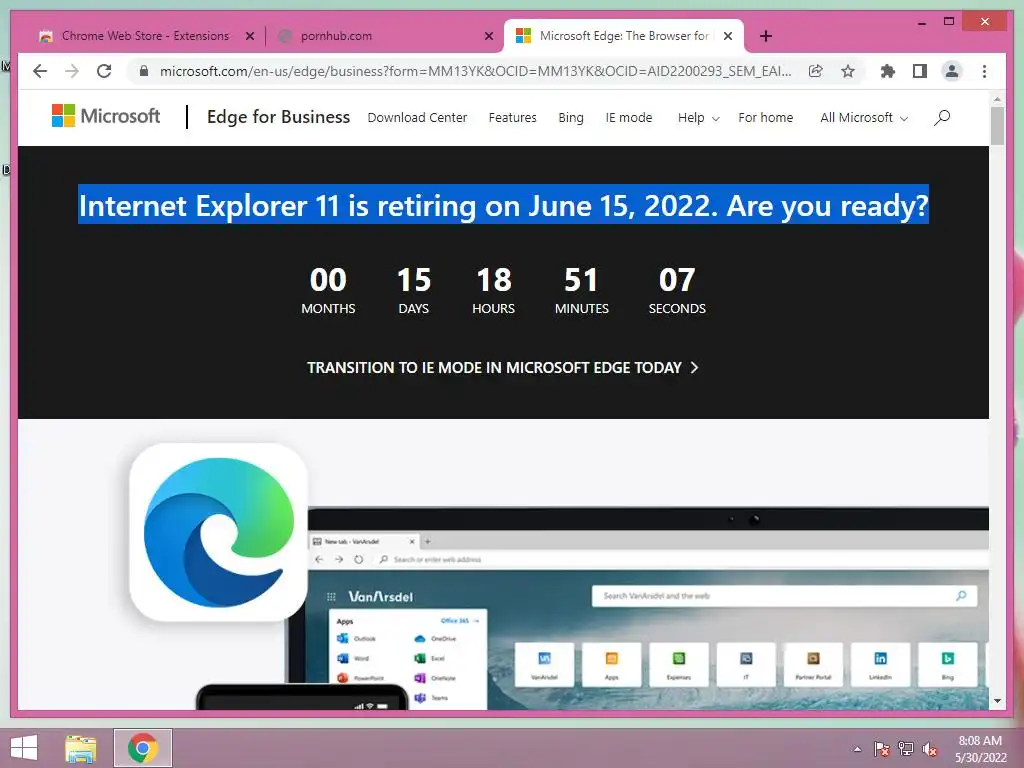
Task: Open the IE mode nav item
Action: tap(629, 118)
